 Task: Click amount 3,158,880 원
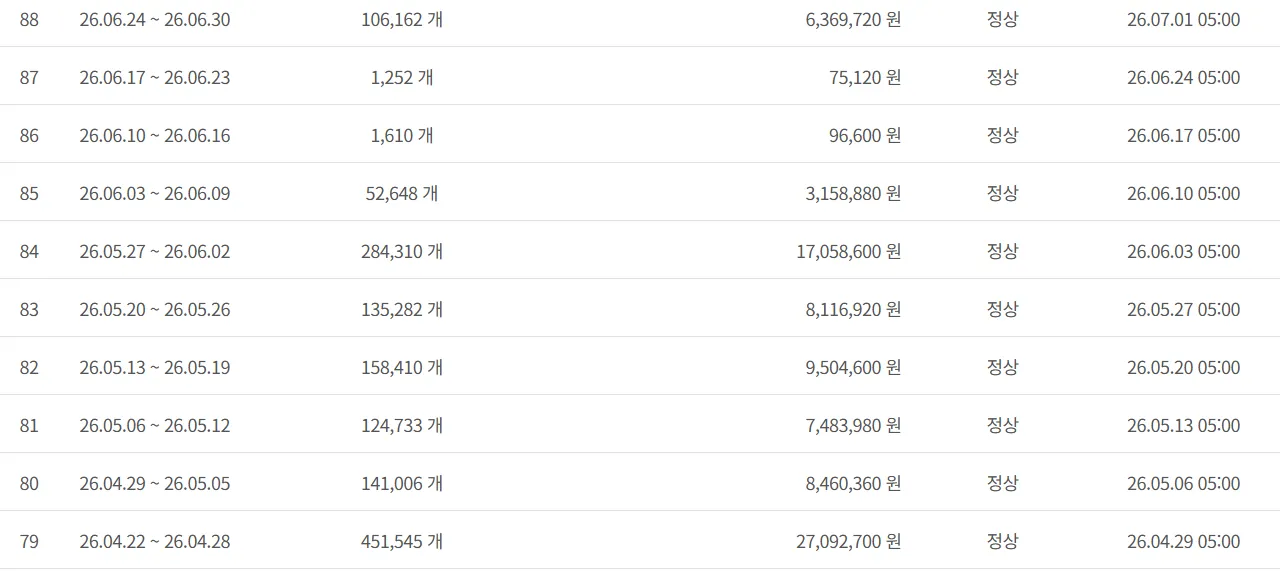tap(853, 193)
